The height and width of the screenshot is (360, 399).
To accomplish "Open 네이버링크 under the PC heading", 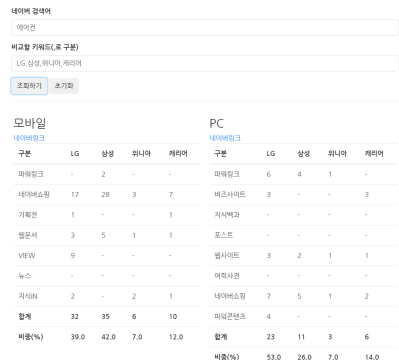I will coord(225,138).
